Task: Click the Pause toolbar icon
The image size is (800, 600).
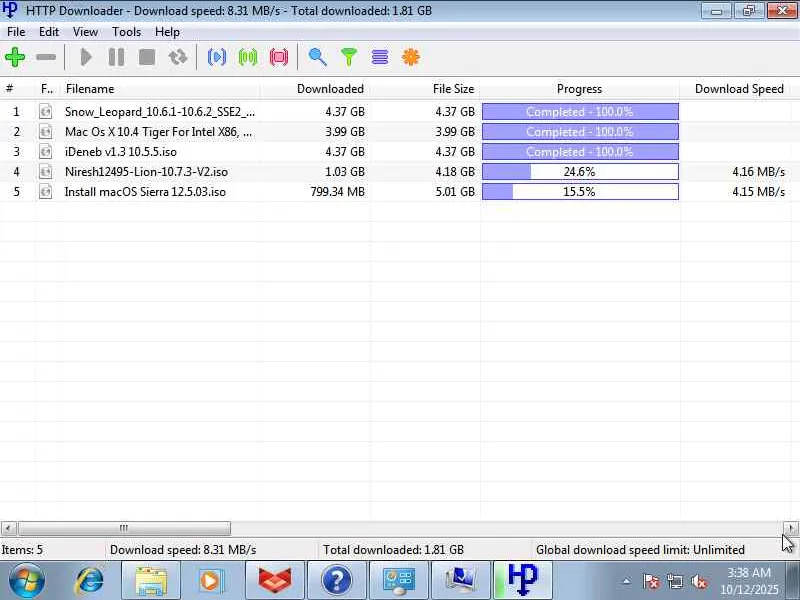Action: click(116, 57)
